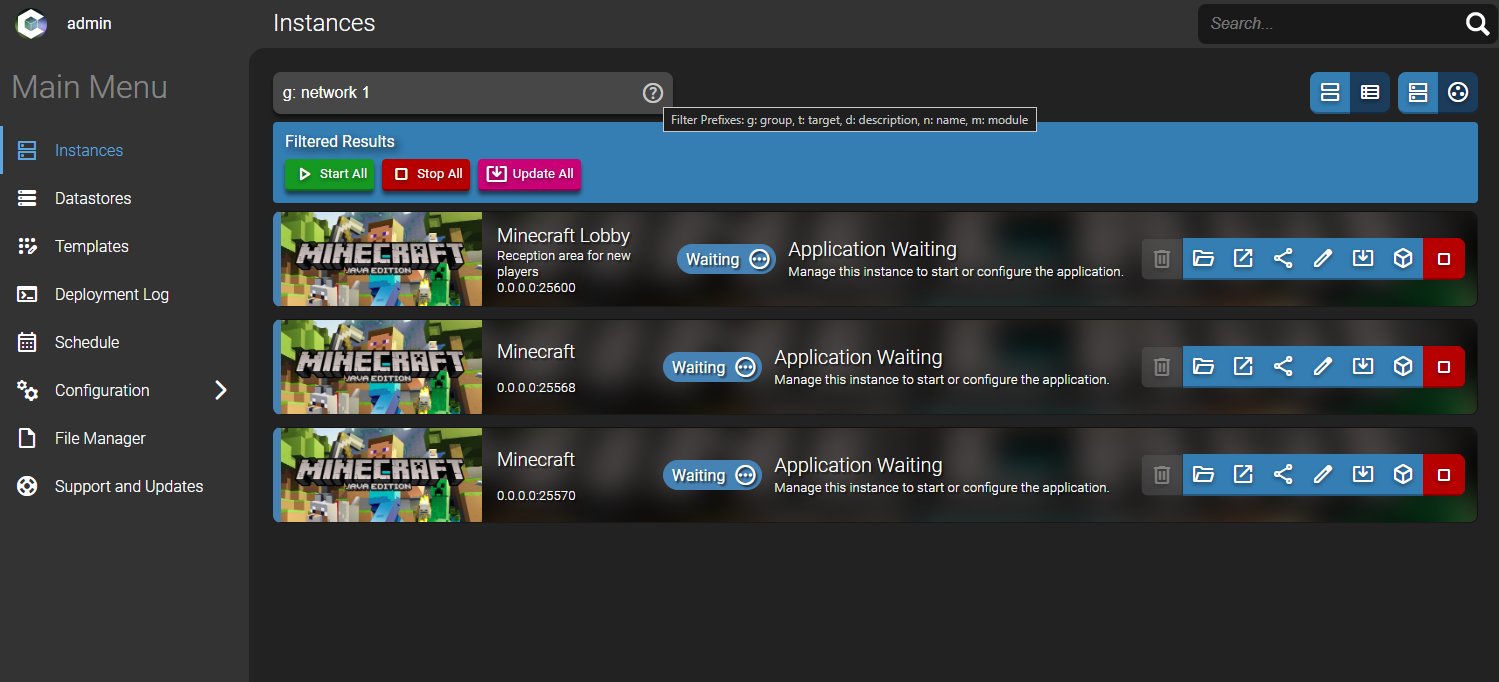The image size is (1499, 682).
Task: Click the instance filter text field
Action: pos(455,93)
